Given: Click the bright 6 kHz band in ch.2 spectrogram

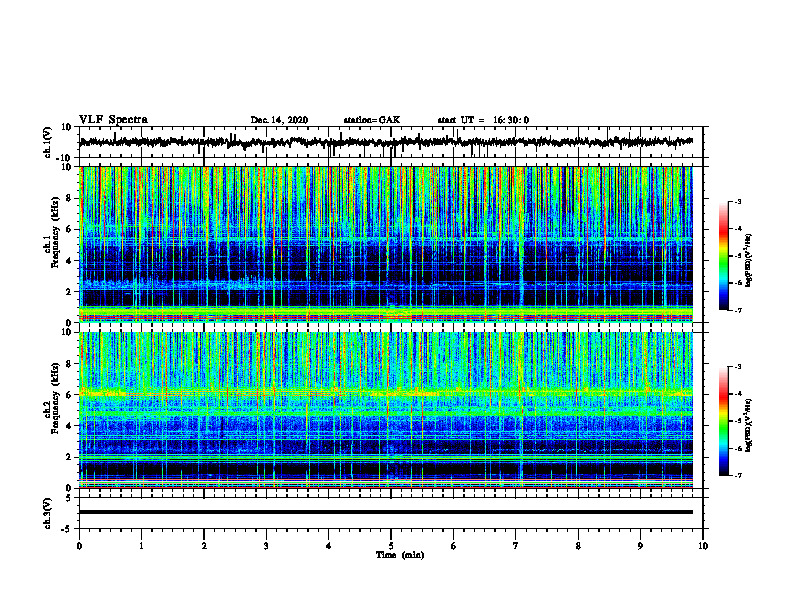Looking at the screenshot, I should pos(386,393).
